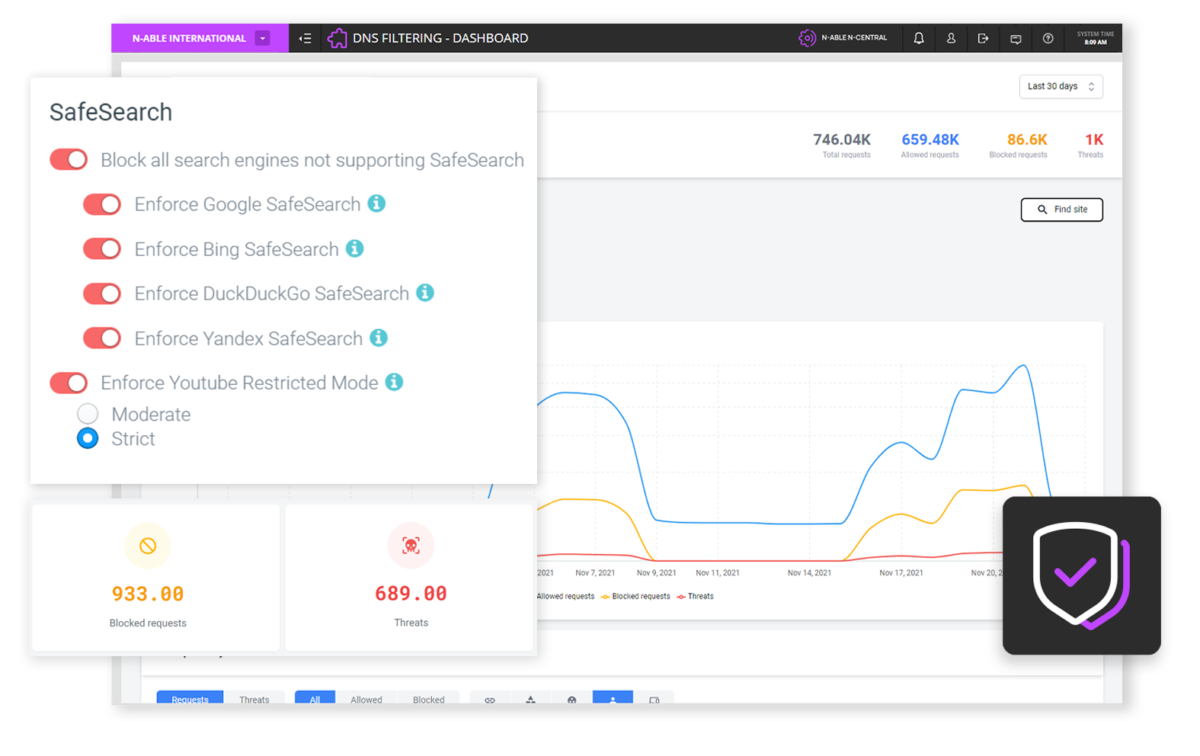Toggle Enforce Youtube Restricted Mode switch
1200x756 pixels.
point(69,382)
